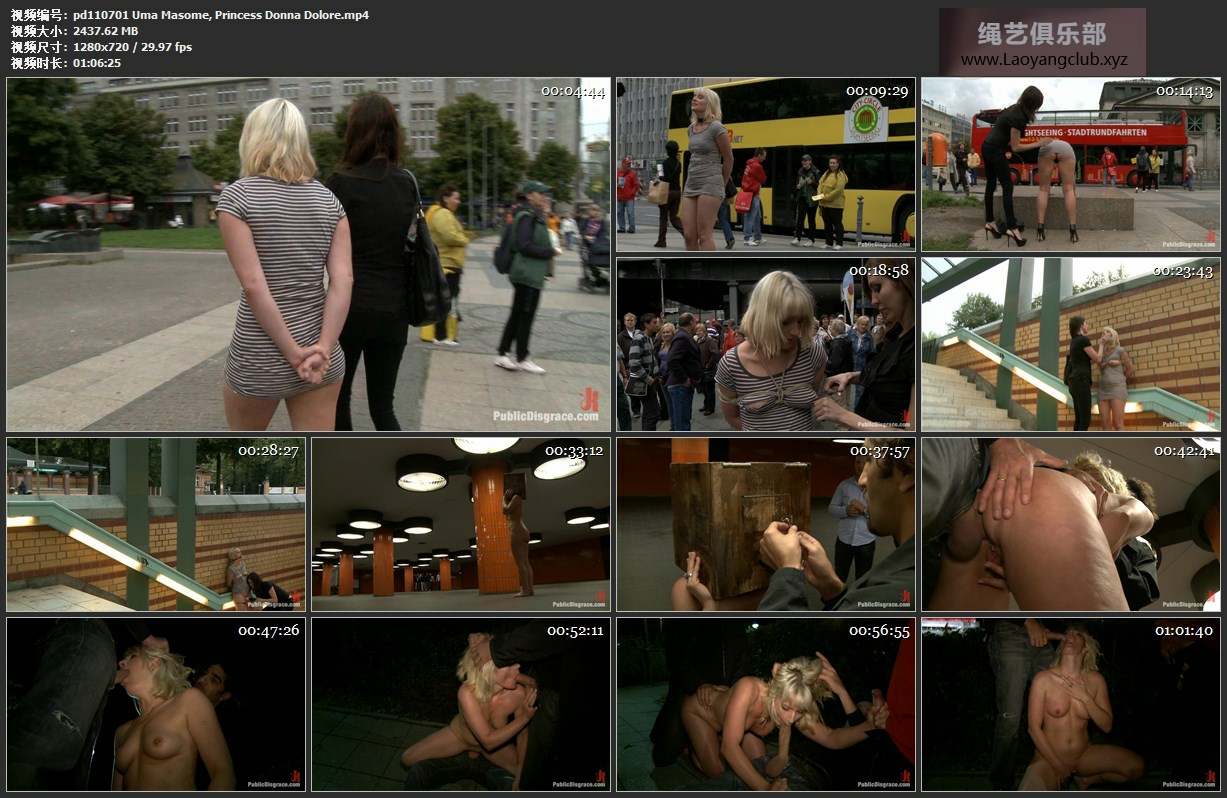Click the frame timestamped 00:18:58
This screenshot has width=1227, height=798.
coord(765,344)
